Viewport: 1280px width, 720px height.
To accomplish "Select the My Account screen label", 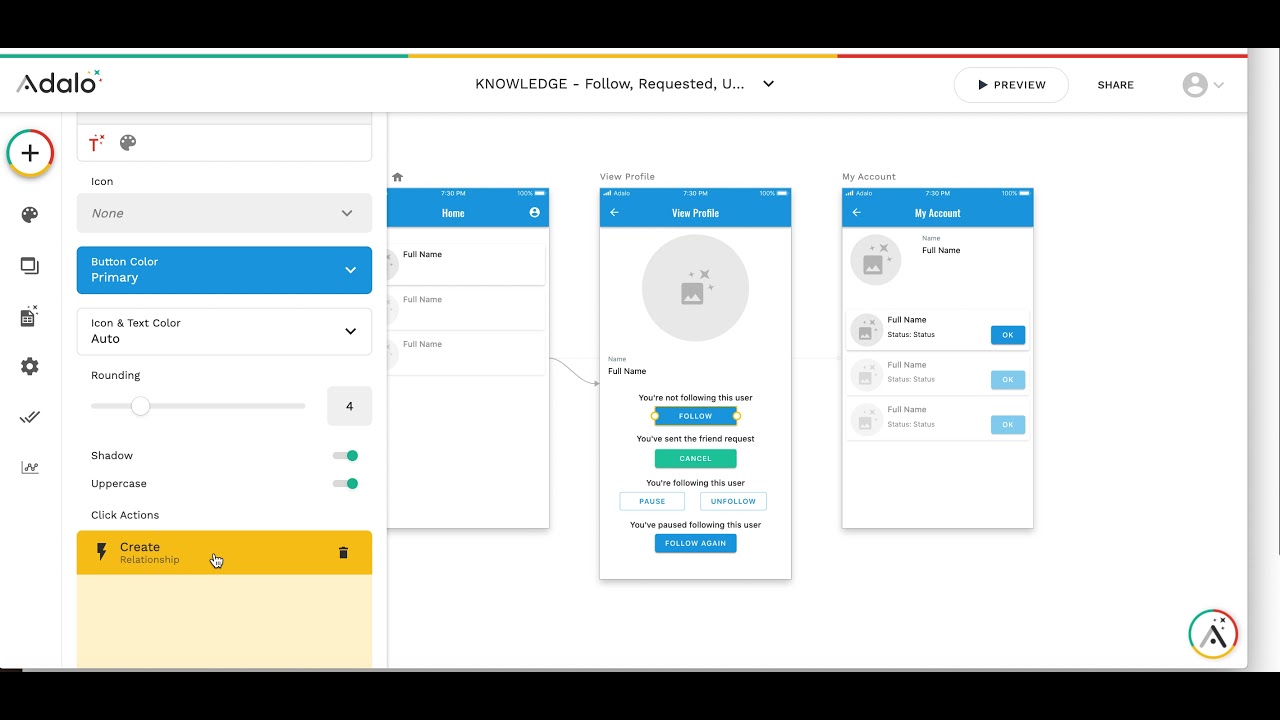I will click(x=869, y=177).
